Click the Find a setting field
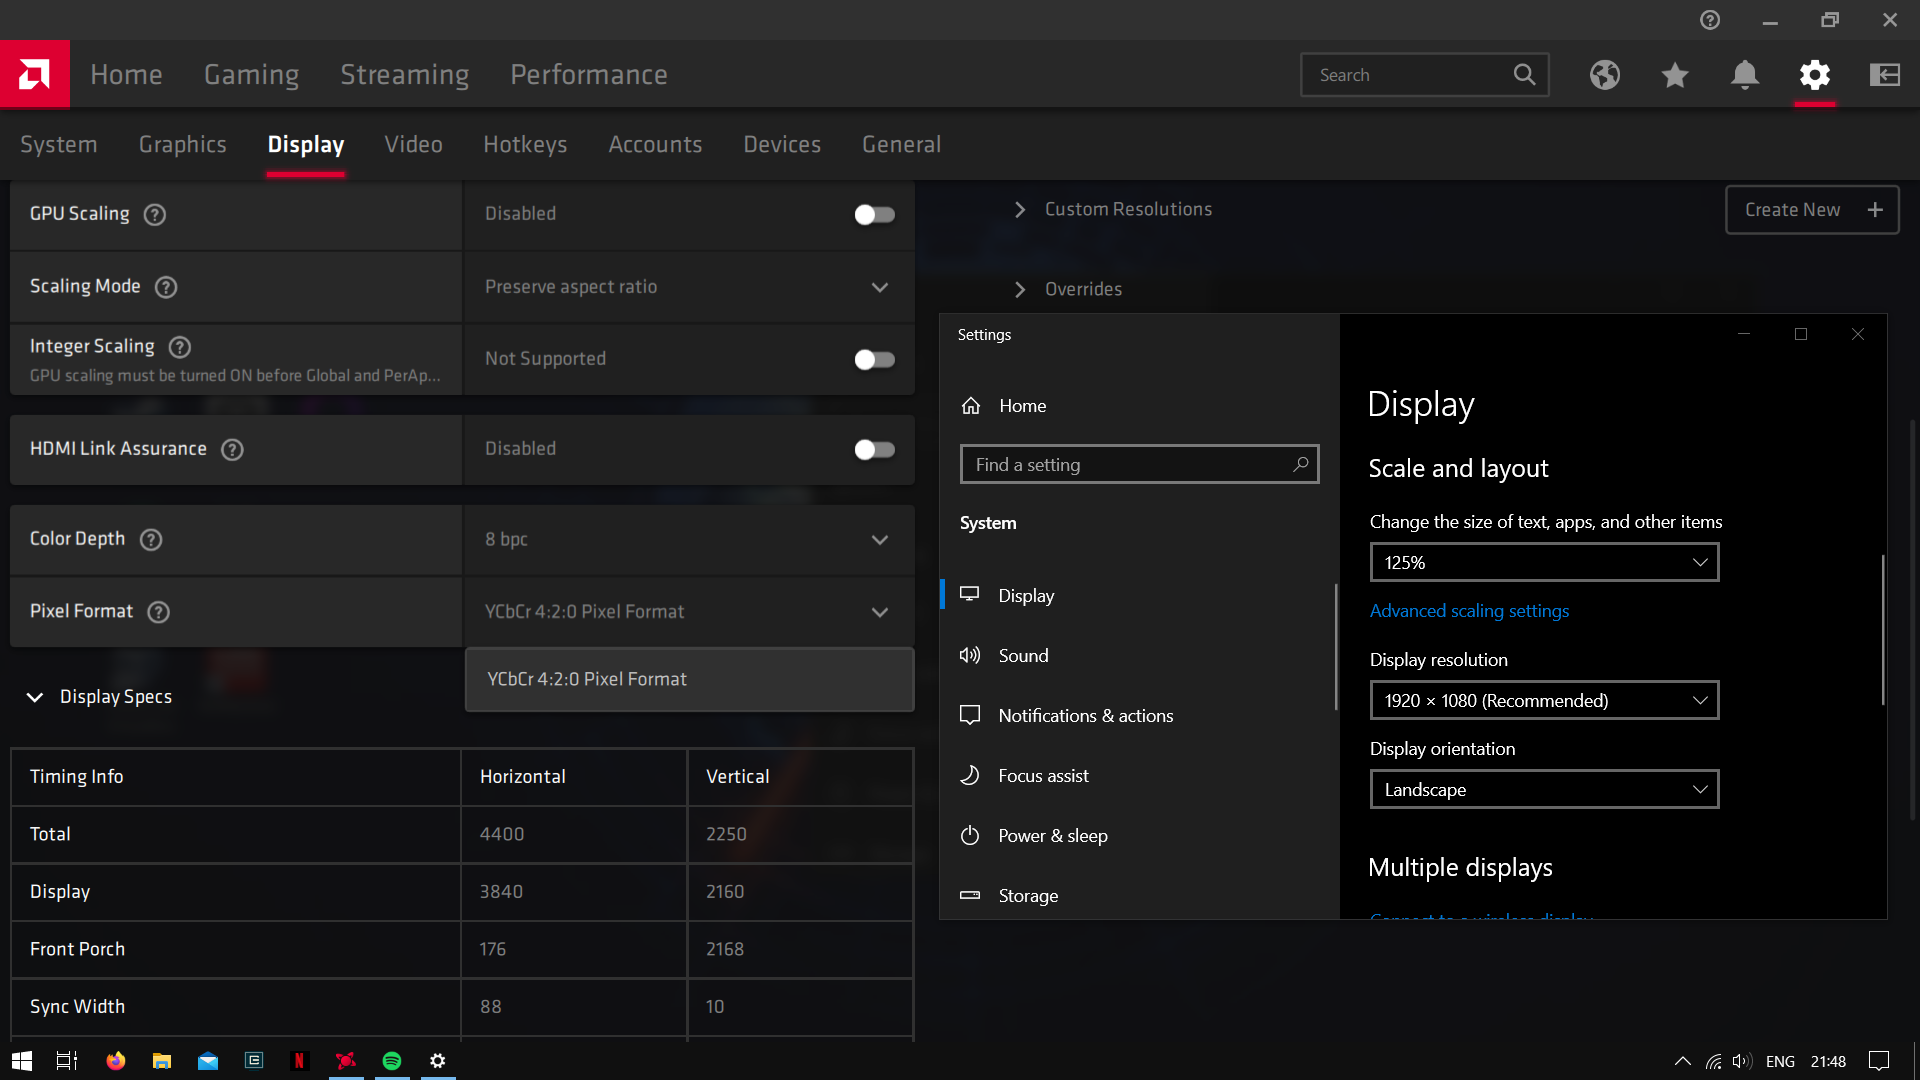Viewport: 1920px width, 1080px height. [1130, 465]
